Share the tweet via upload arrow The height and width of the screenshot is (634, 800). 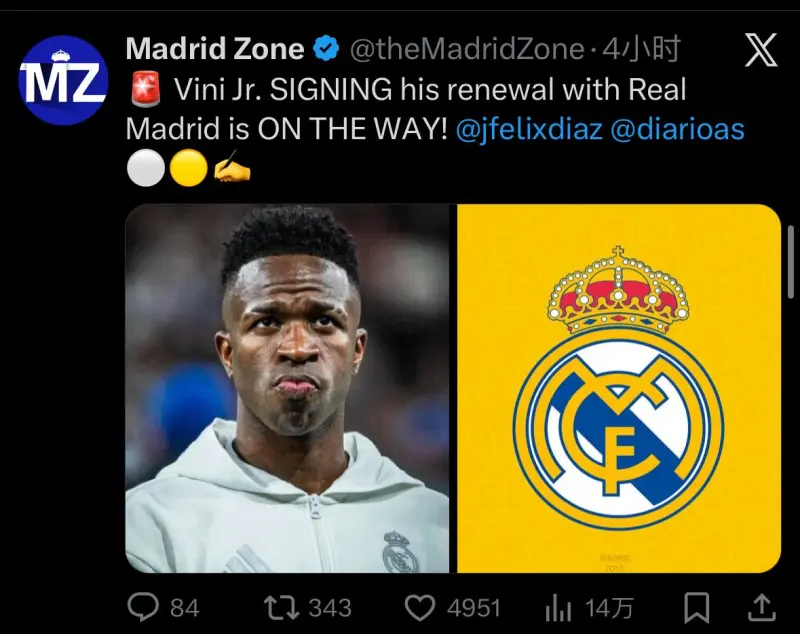[x=762, y=607]
